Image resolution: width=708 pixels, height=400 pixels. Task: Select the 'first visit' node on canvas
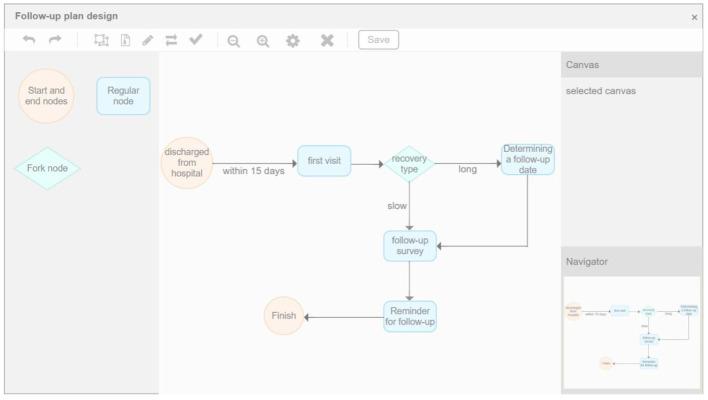324,161
